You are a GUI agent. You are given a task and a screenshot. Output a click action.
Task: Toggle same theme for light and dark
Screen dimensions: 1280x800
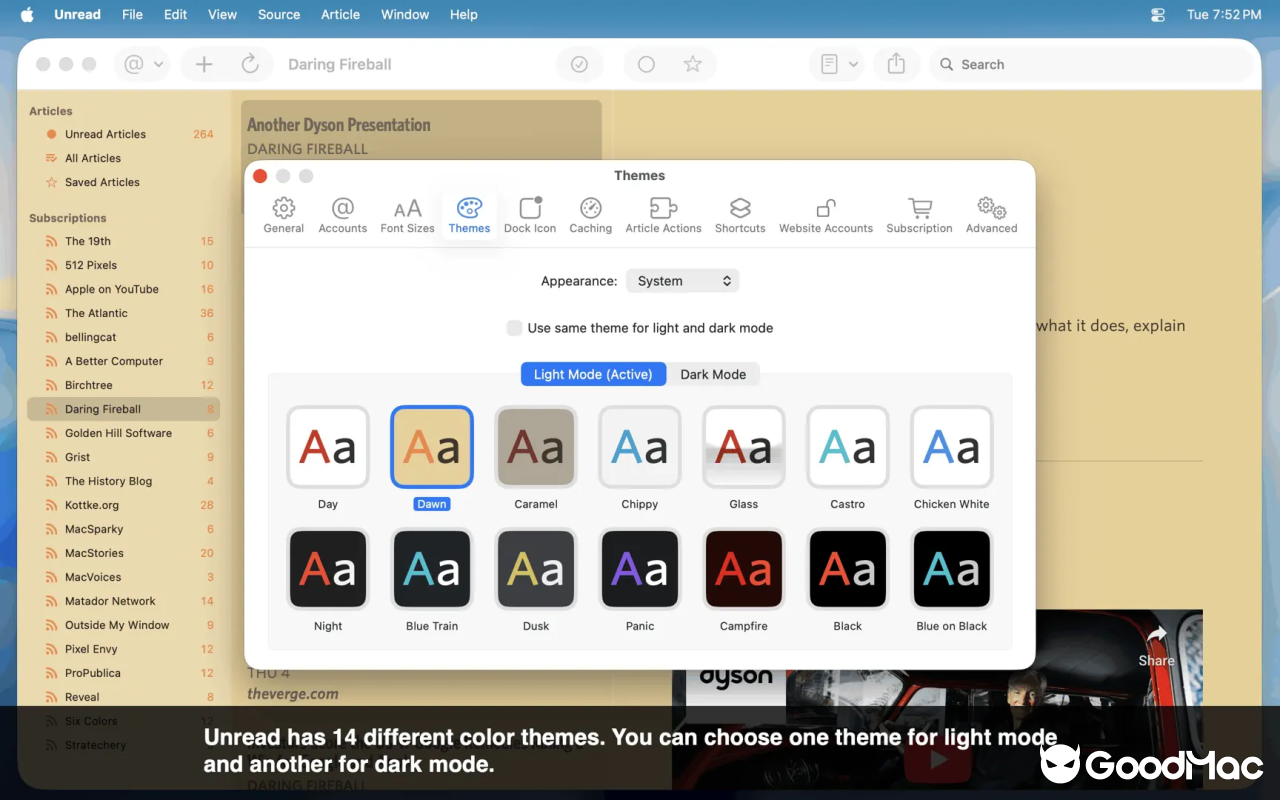click(514, 328)
